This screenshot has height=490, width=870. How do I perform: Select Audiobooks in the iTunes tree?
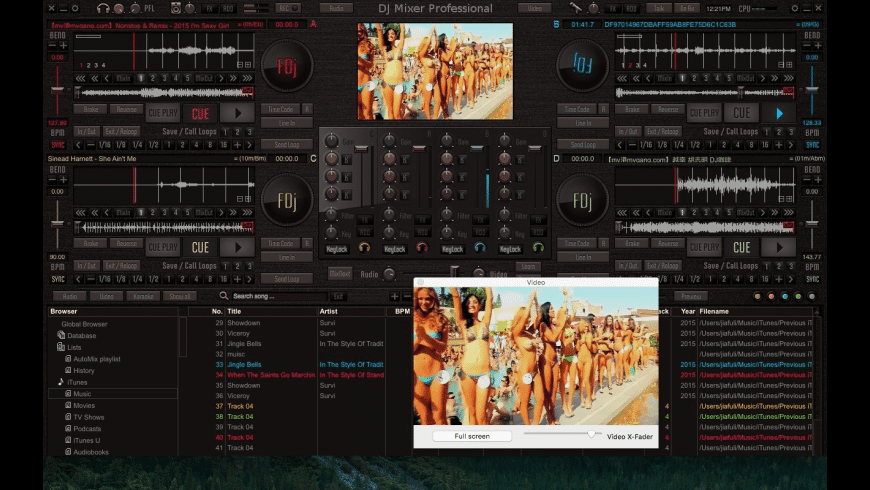coord(91,452)
